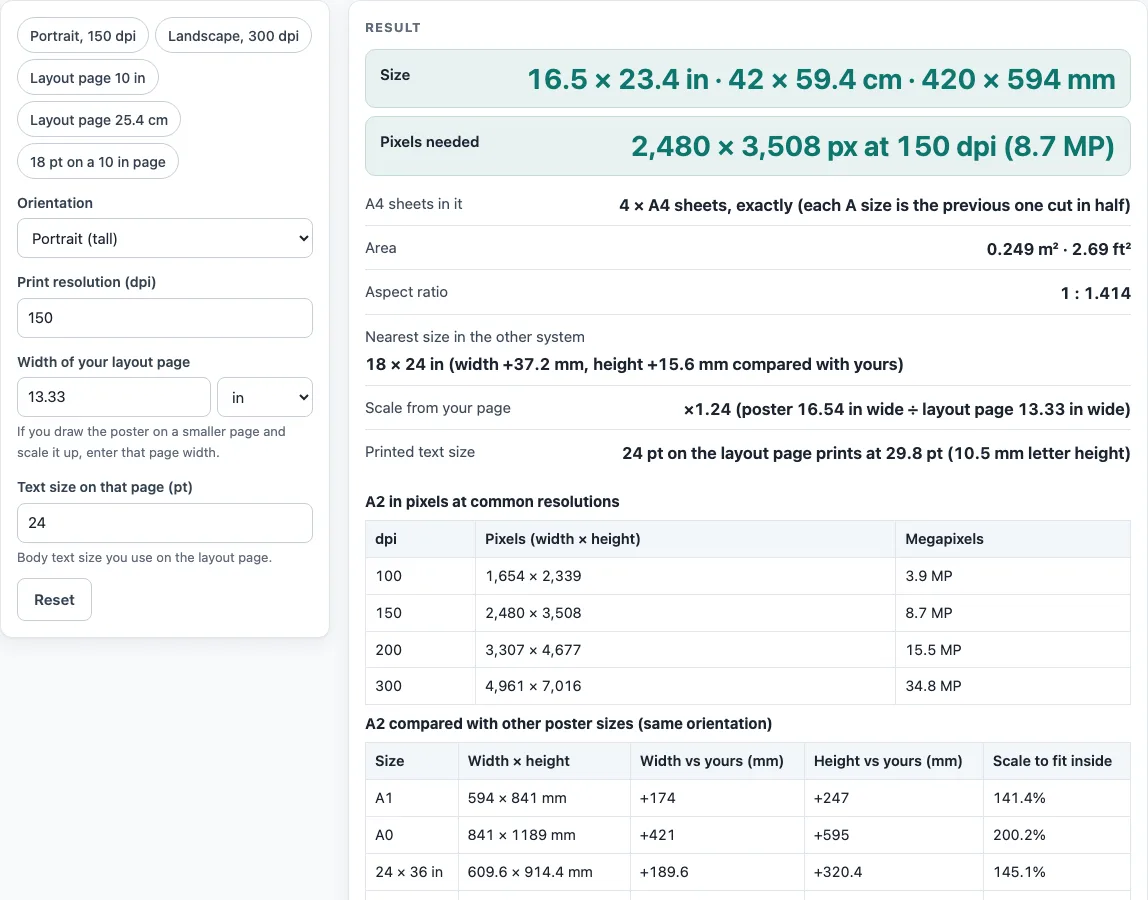The height and width of the screenshot is (900, 1148).
Task: Select the Portrait, 150 dpi preset
Action: point(83,36)
